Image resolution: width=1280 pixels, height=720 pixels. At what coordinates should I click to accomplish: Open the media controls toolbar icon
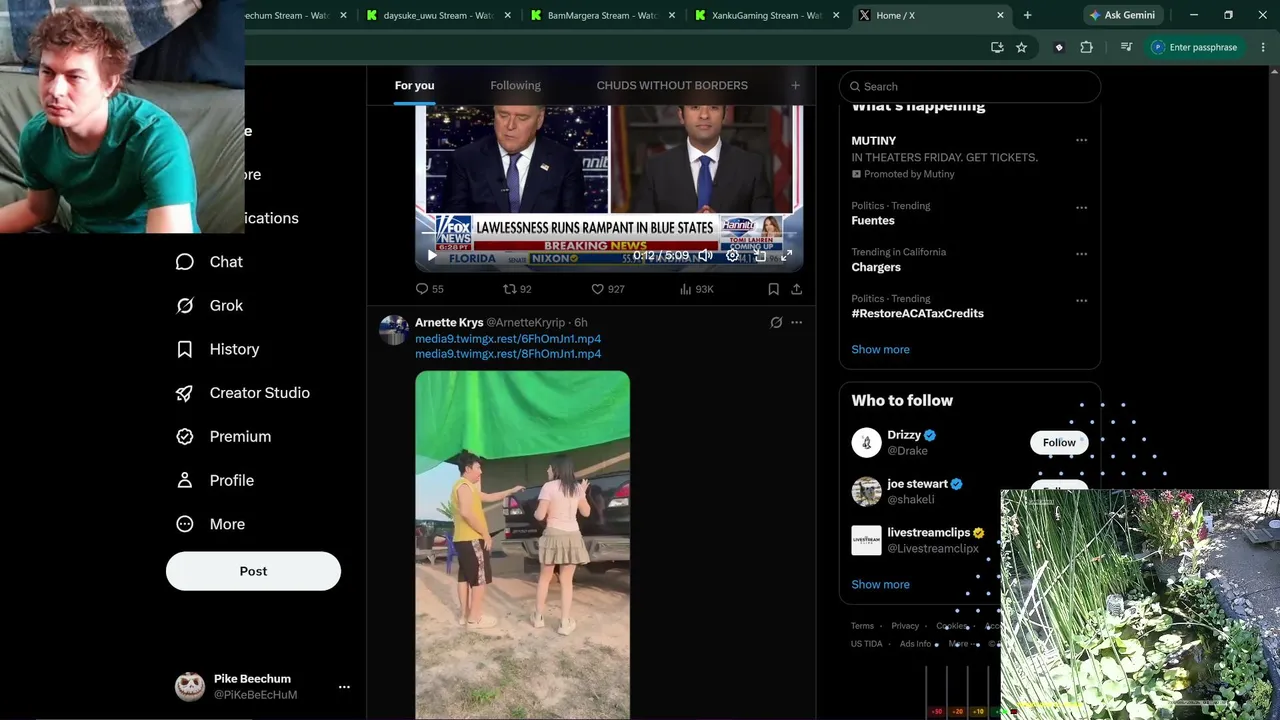point(1126,47)
